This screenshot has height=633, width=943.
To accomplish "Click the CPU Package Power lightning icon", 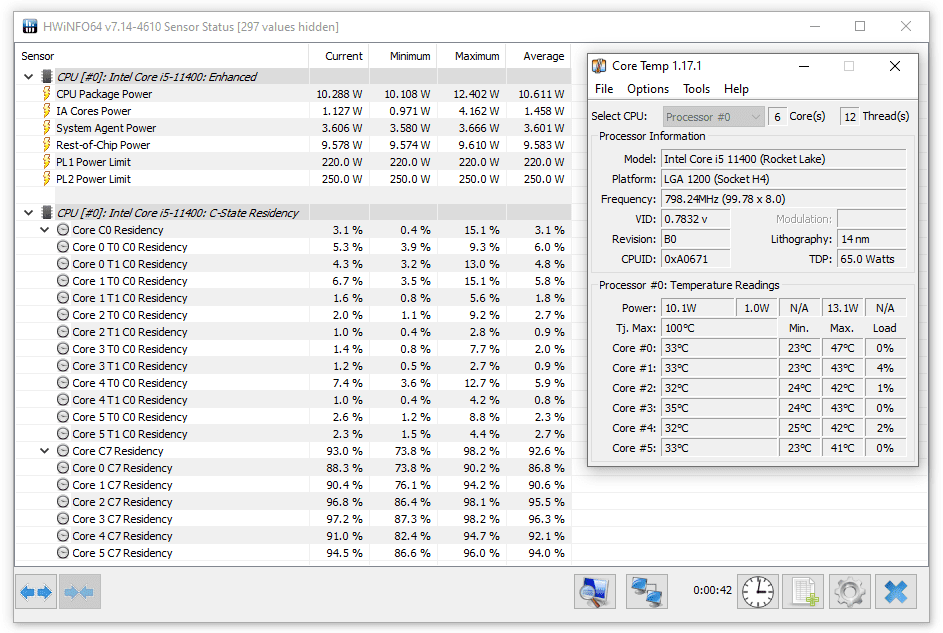I will click(46, 94).
